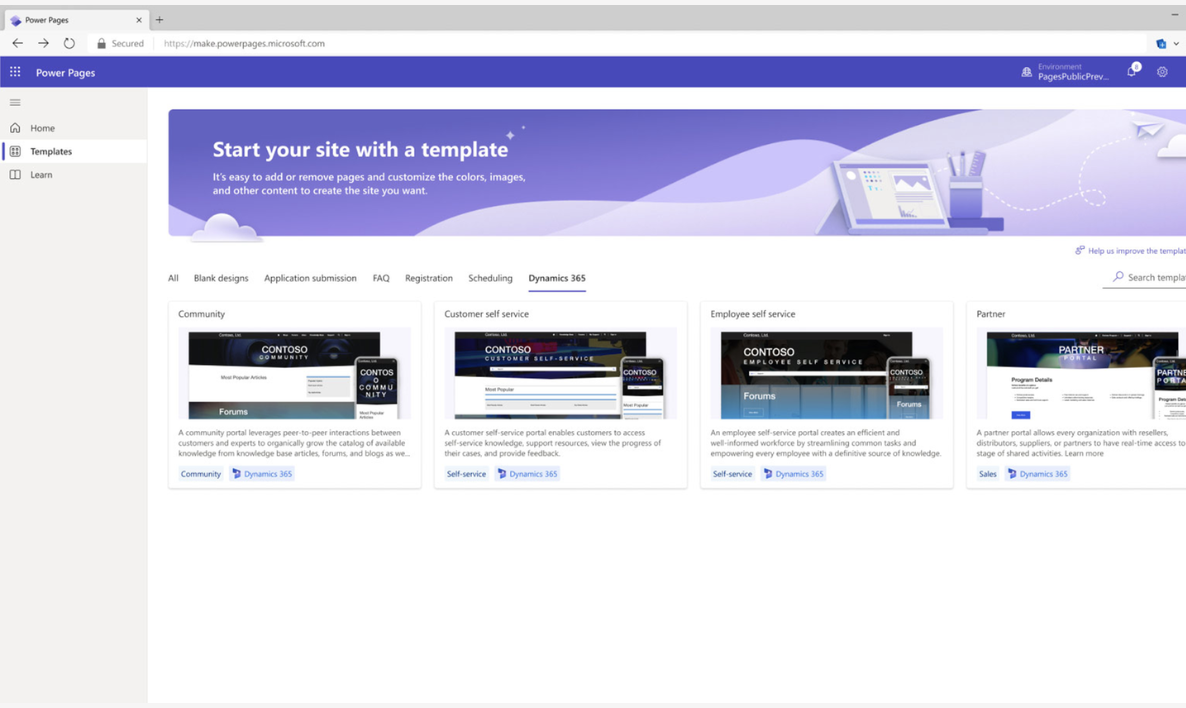Close the Power Pages browser tab
Screen dimensions: 1186x708
(138, 20)
